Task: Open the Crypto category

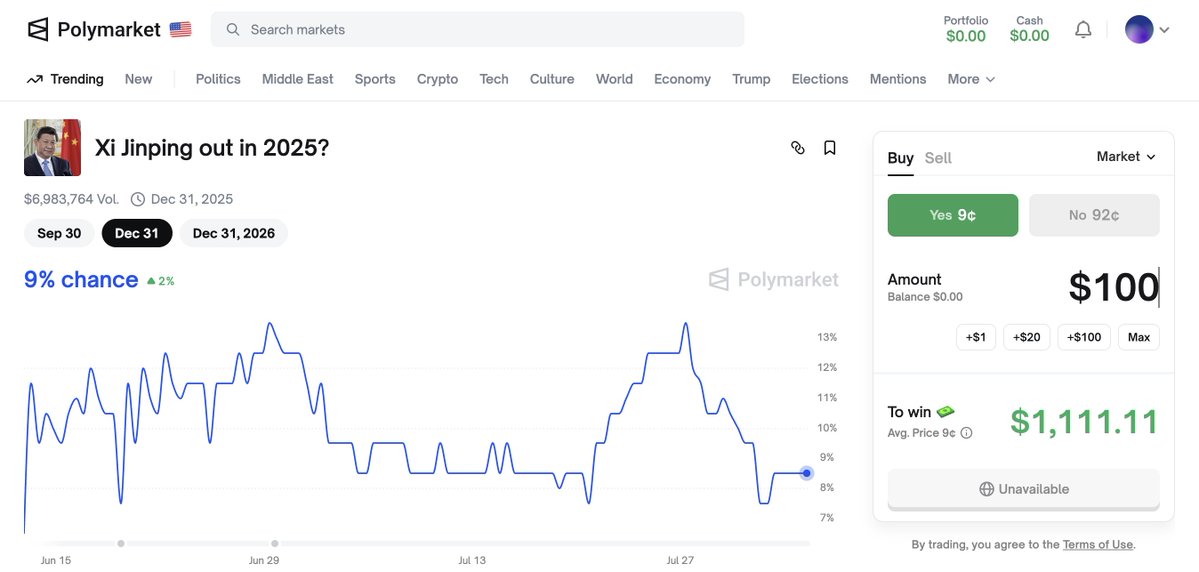Action: click(437, 80)
